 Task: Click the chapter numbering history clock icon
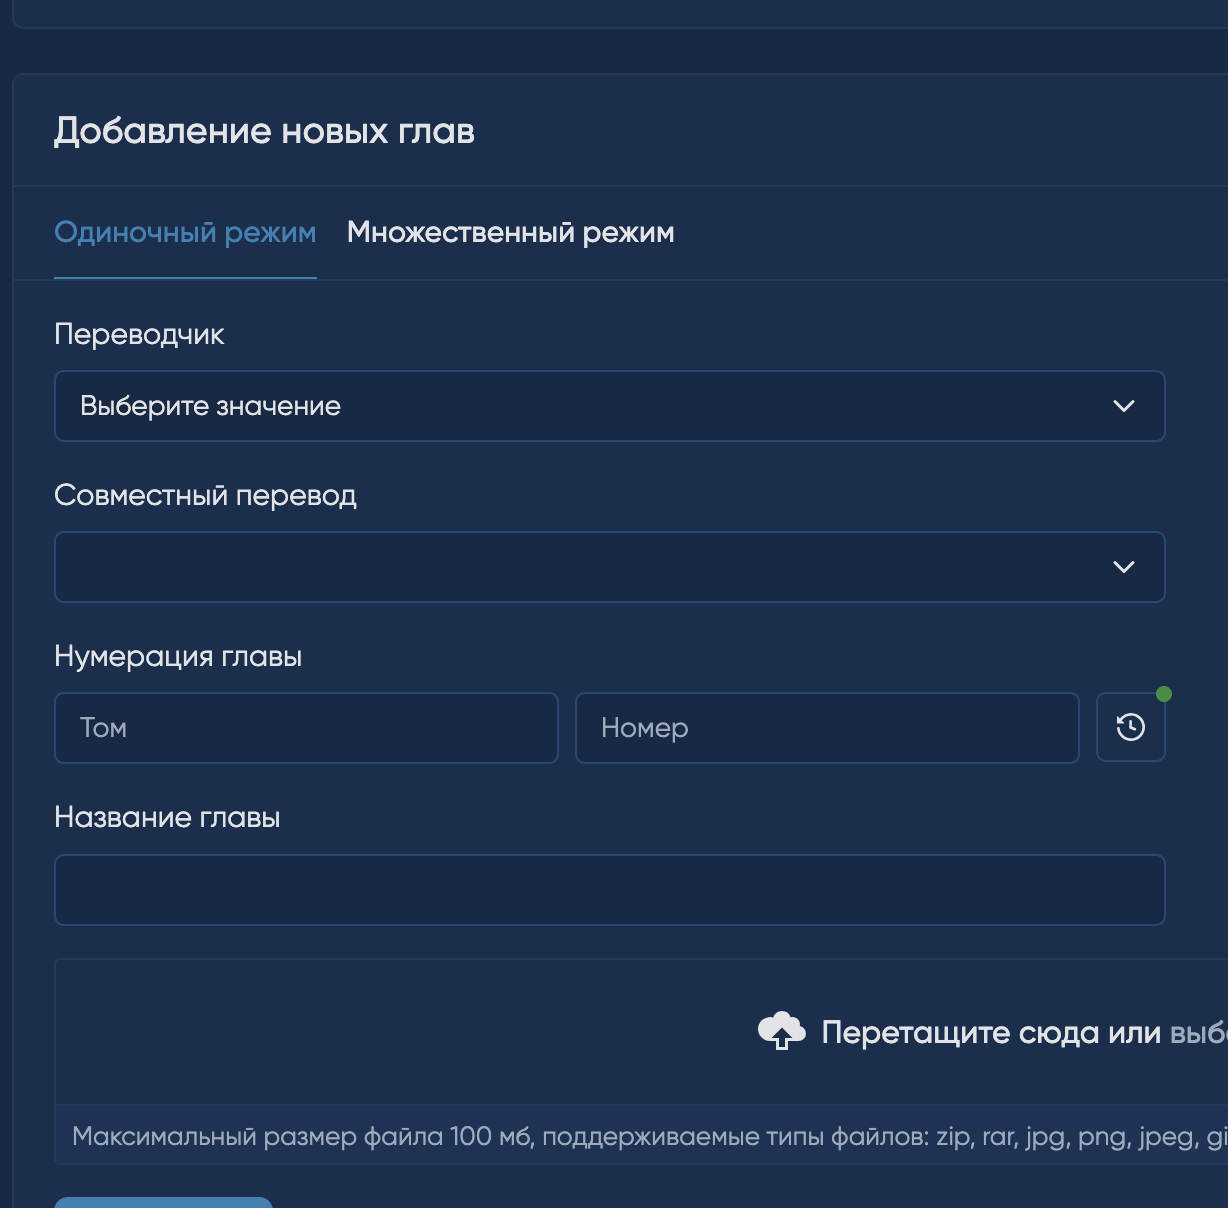click(x=1130, y=727)
